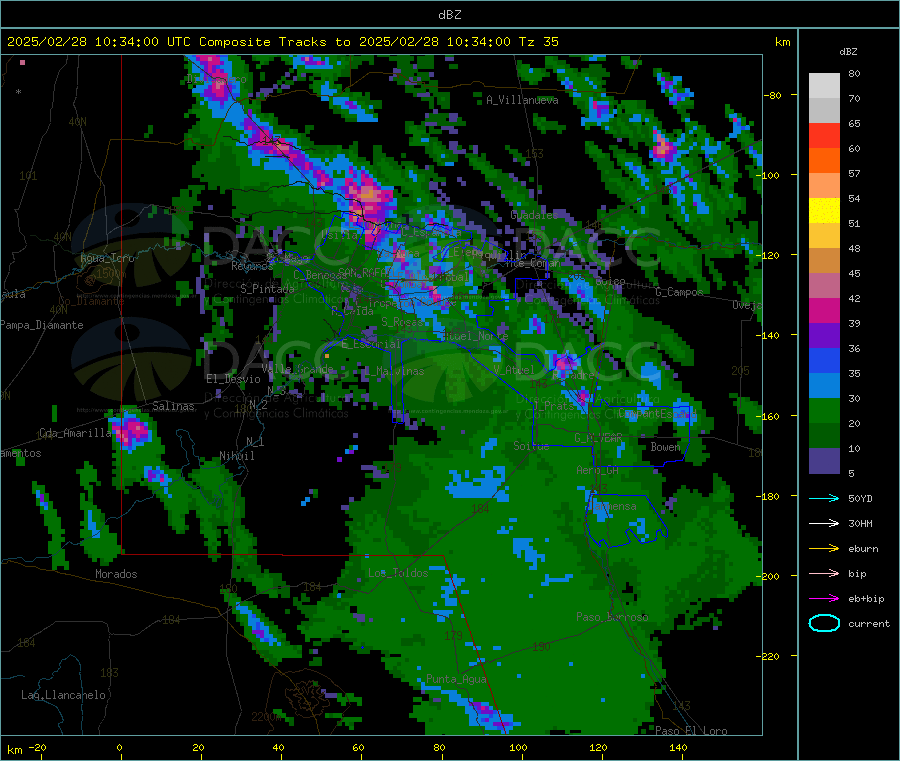The image size is (900, 761).
Task: Pick the yellow swatch below 54
Action: [x=824, y=211]
